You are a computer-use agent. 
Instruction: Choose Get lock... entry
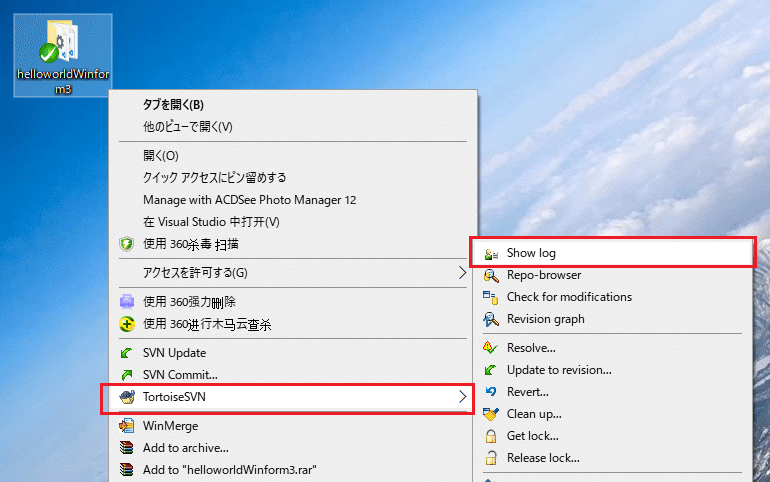click(532, 436)
